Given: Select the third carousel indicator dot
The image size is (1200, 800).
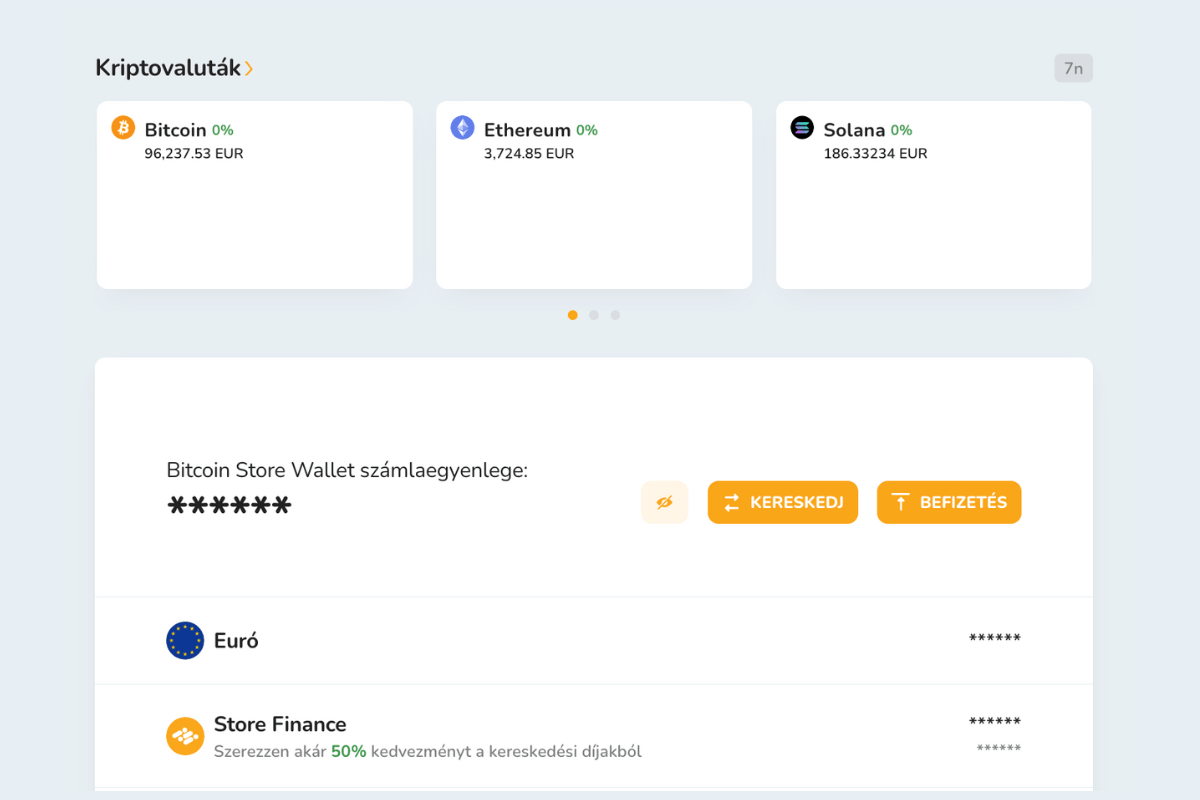Looking at the screenshot, I should (615, 314).
